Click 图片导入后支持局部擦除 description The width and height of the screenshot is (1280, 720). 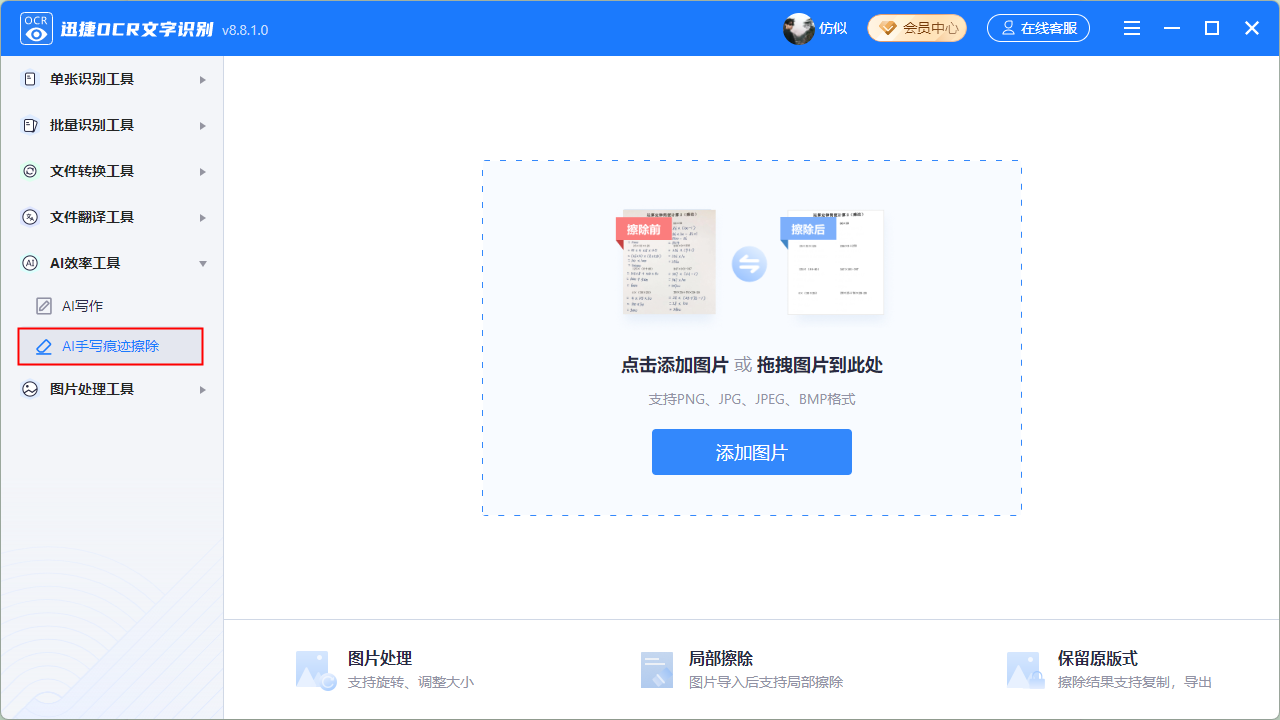tap(766, 682)
